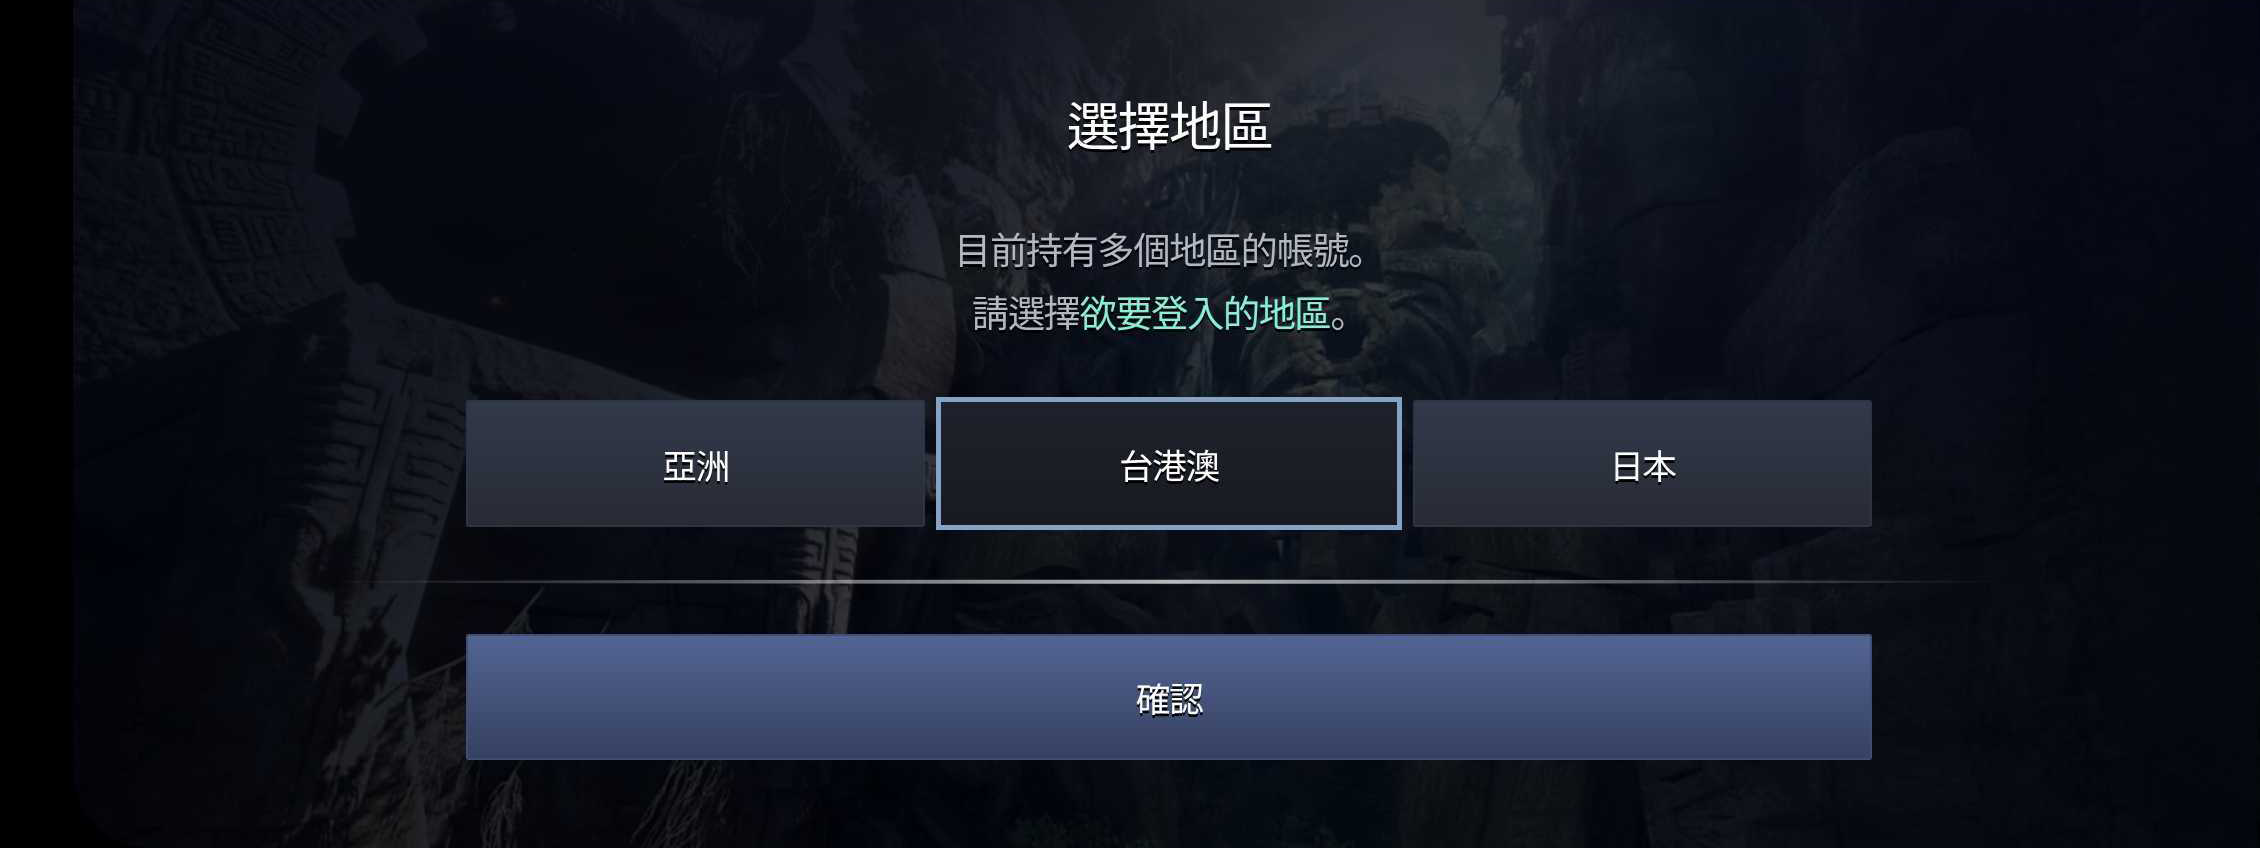This screenshot has width=2260, height=848.
Task: Pick the 日本 region option
Action: click(1642, 464)
